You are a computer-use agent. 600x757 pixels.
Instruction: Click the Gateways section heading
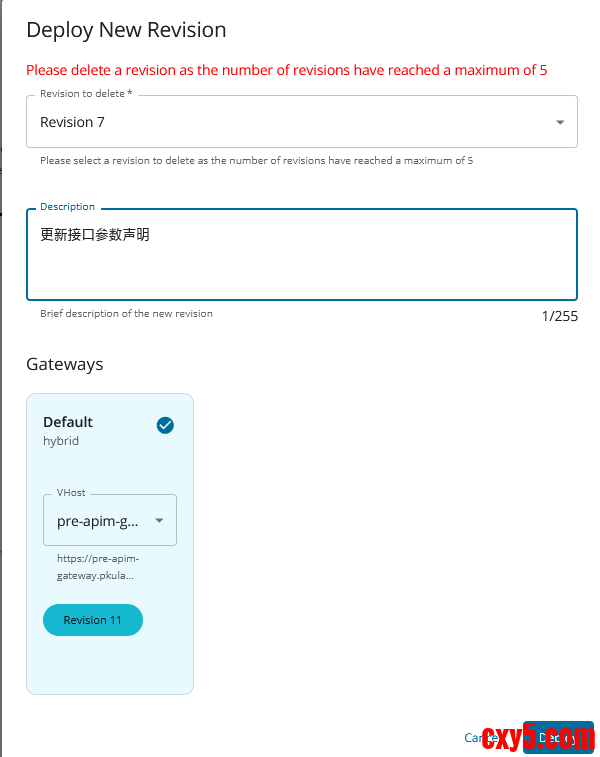point(65,364)
